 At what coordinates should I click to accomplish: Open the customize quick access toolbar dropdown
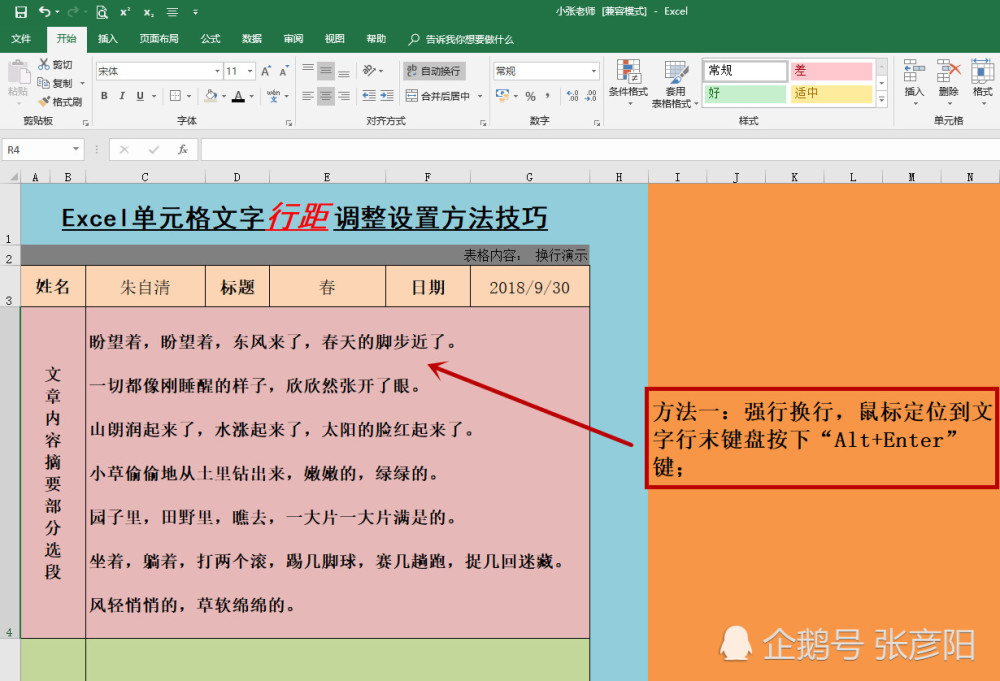click(x=195, y=11)
